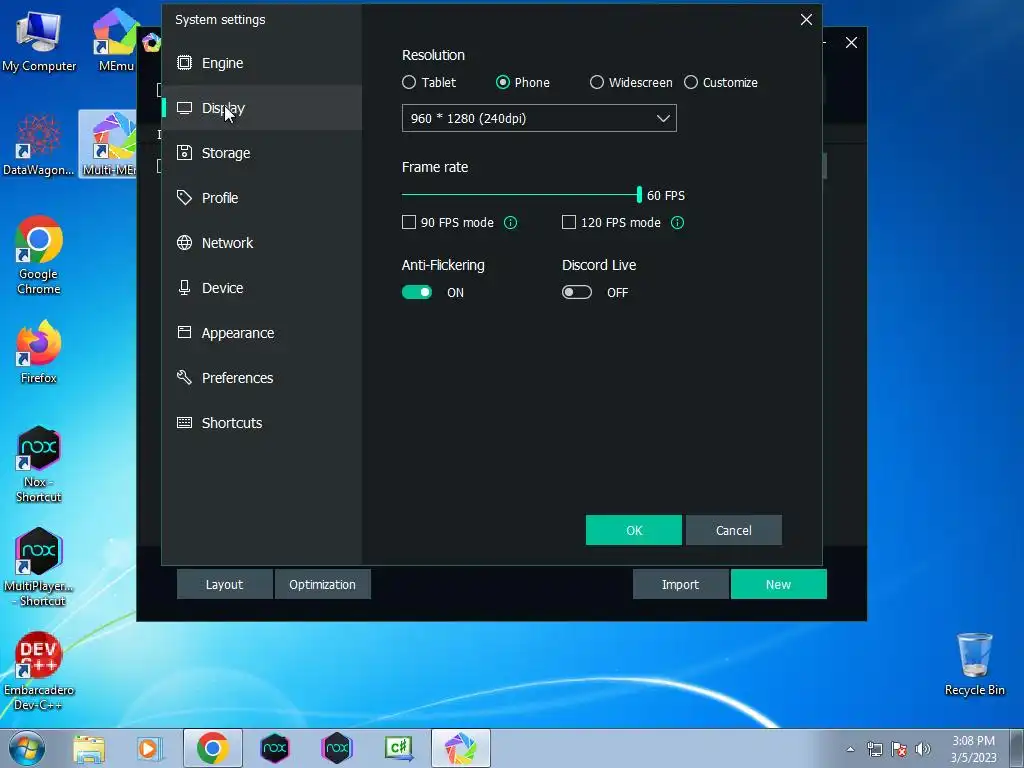Screen dimensions: 1024x768
Task: Click the Preferences wrench icon in sidebar
Action: click(x=185, y=377)
